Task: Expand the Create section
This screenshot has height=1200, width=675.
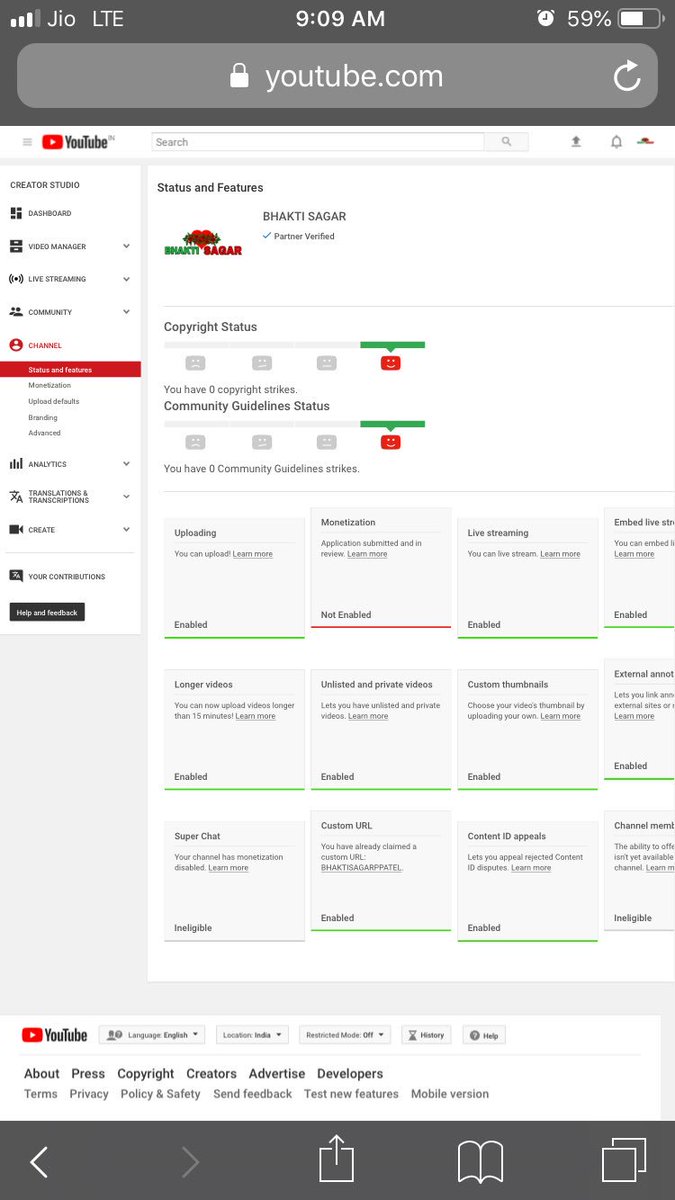Action: click(x=126, y=530)
